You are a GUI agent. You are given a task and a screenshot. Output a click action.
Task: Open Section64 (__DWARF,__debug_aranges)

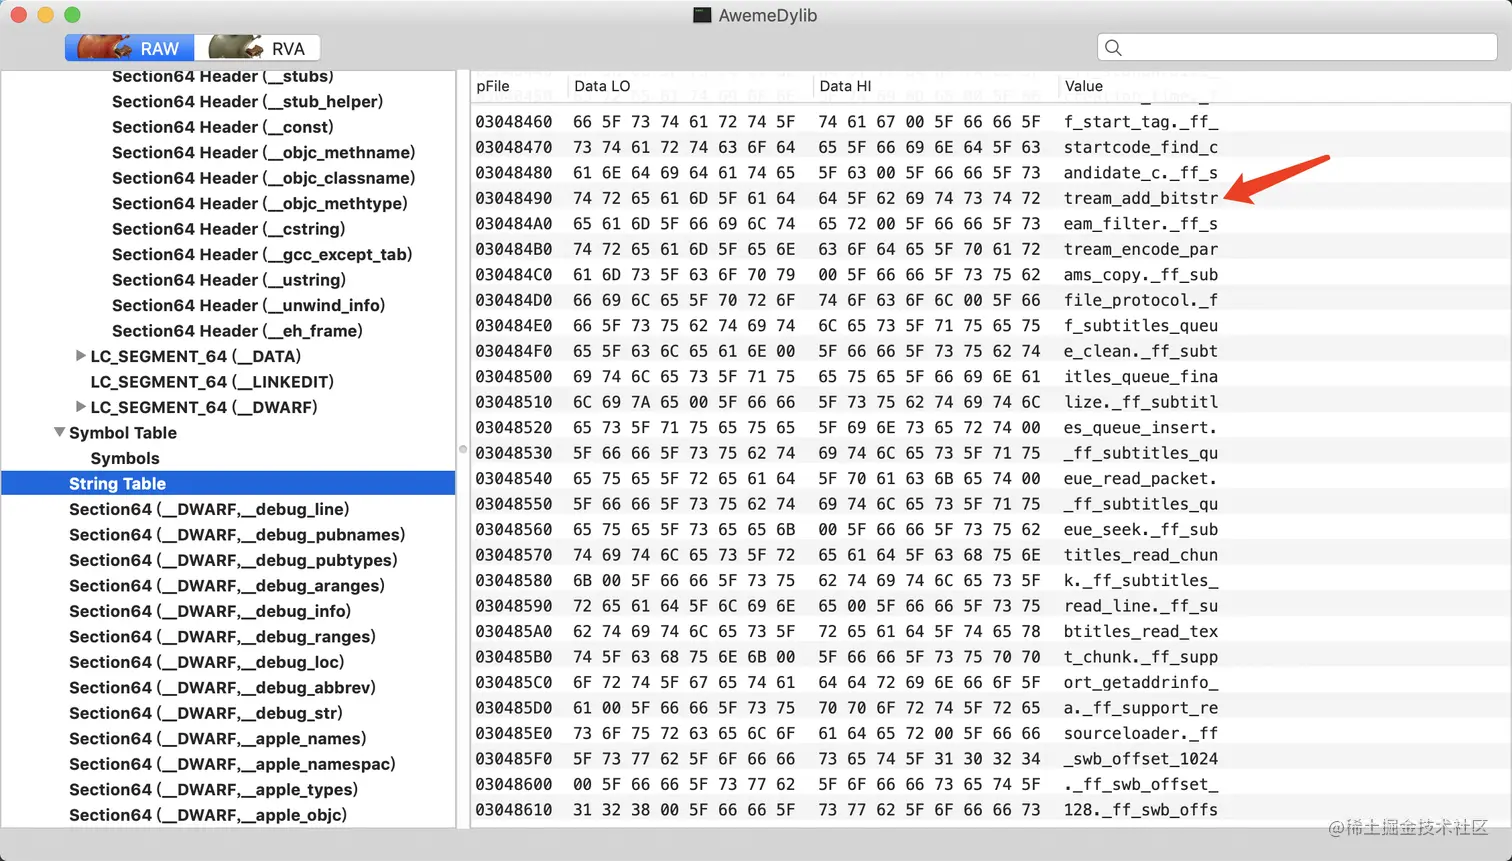[x=227, y=585]
